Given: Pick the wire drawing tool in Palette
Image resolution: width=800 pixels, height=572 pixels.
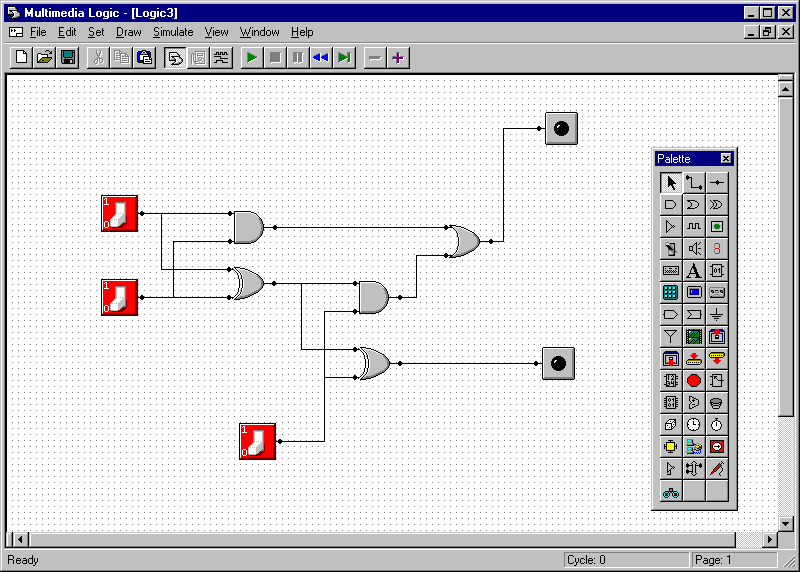Looking at the screenshot, I should (694, 182).
